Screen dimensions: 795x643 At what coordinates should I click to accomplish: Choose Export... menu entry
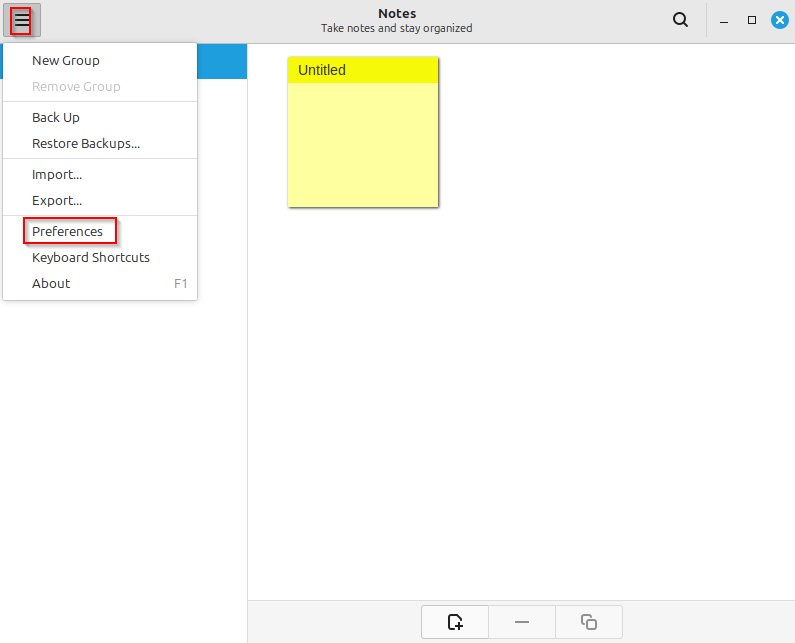pyautogui.click(x=100, y=200)
